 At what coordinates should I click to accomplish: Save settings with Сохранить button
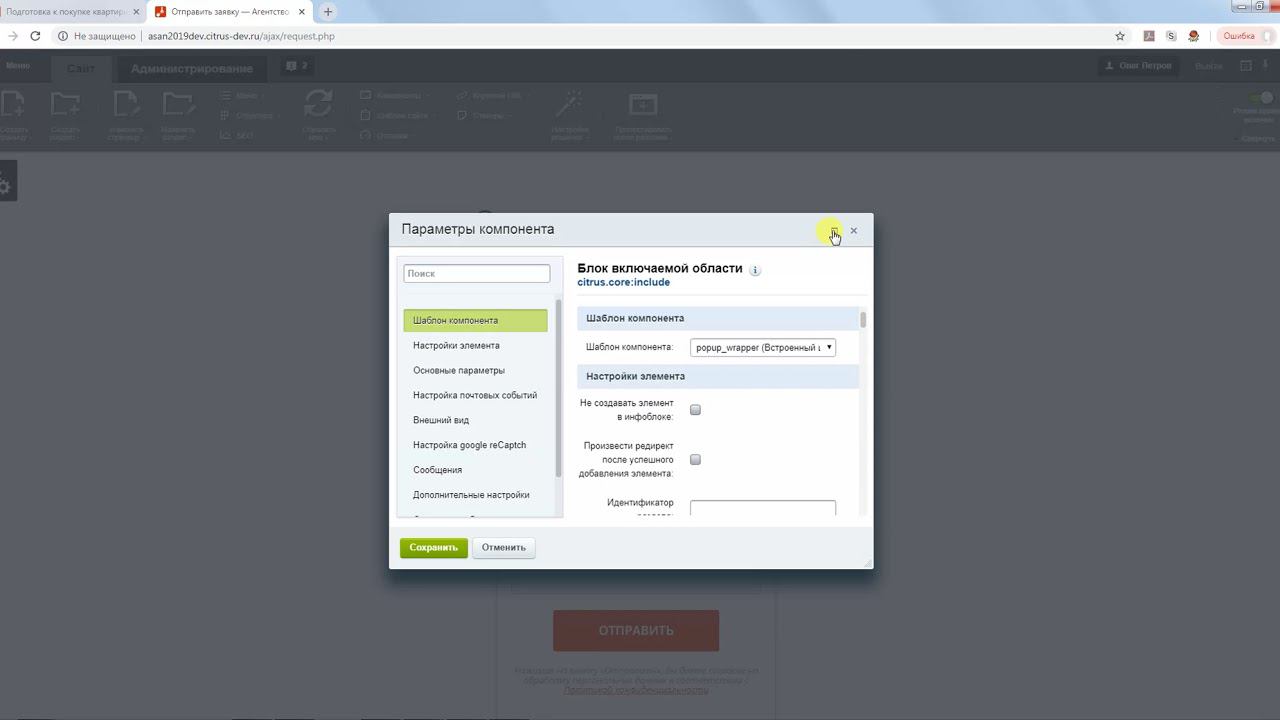tap(434, 548)
